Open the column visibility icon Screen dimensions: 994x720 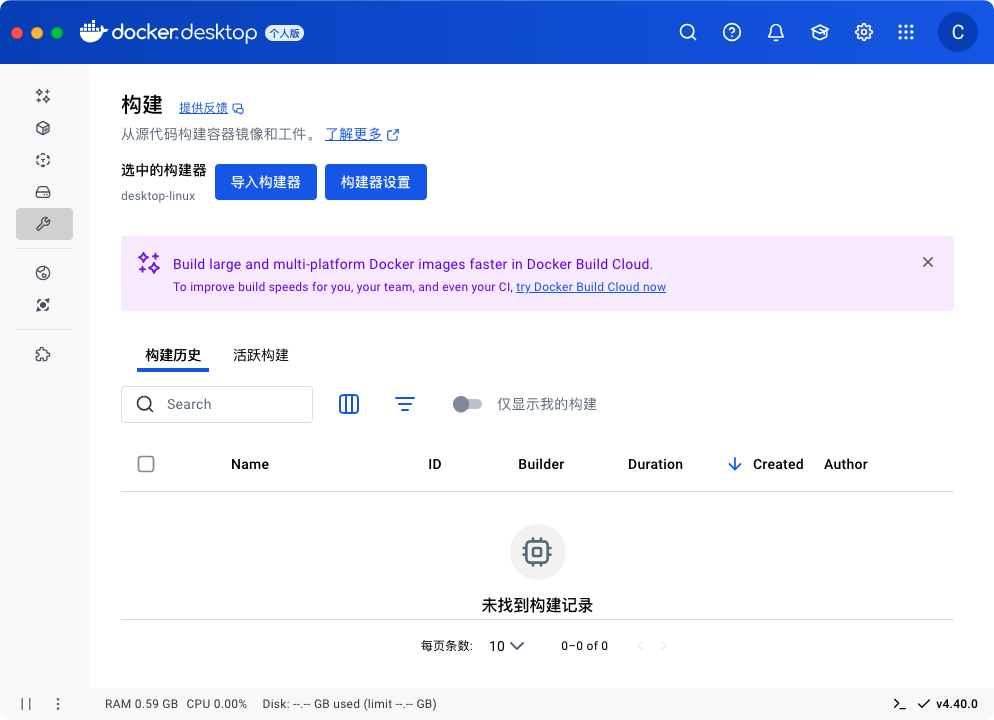tap(349, 404)
